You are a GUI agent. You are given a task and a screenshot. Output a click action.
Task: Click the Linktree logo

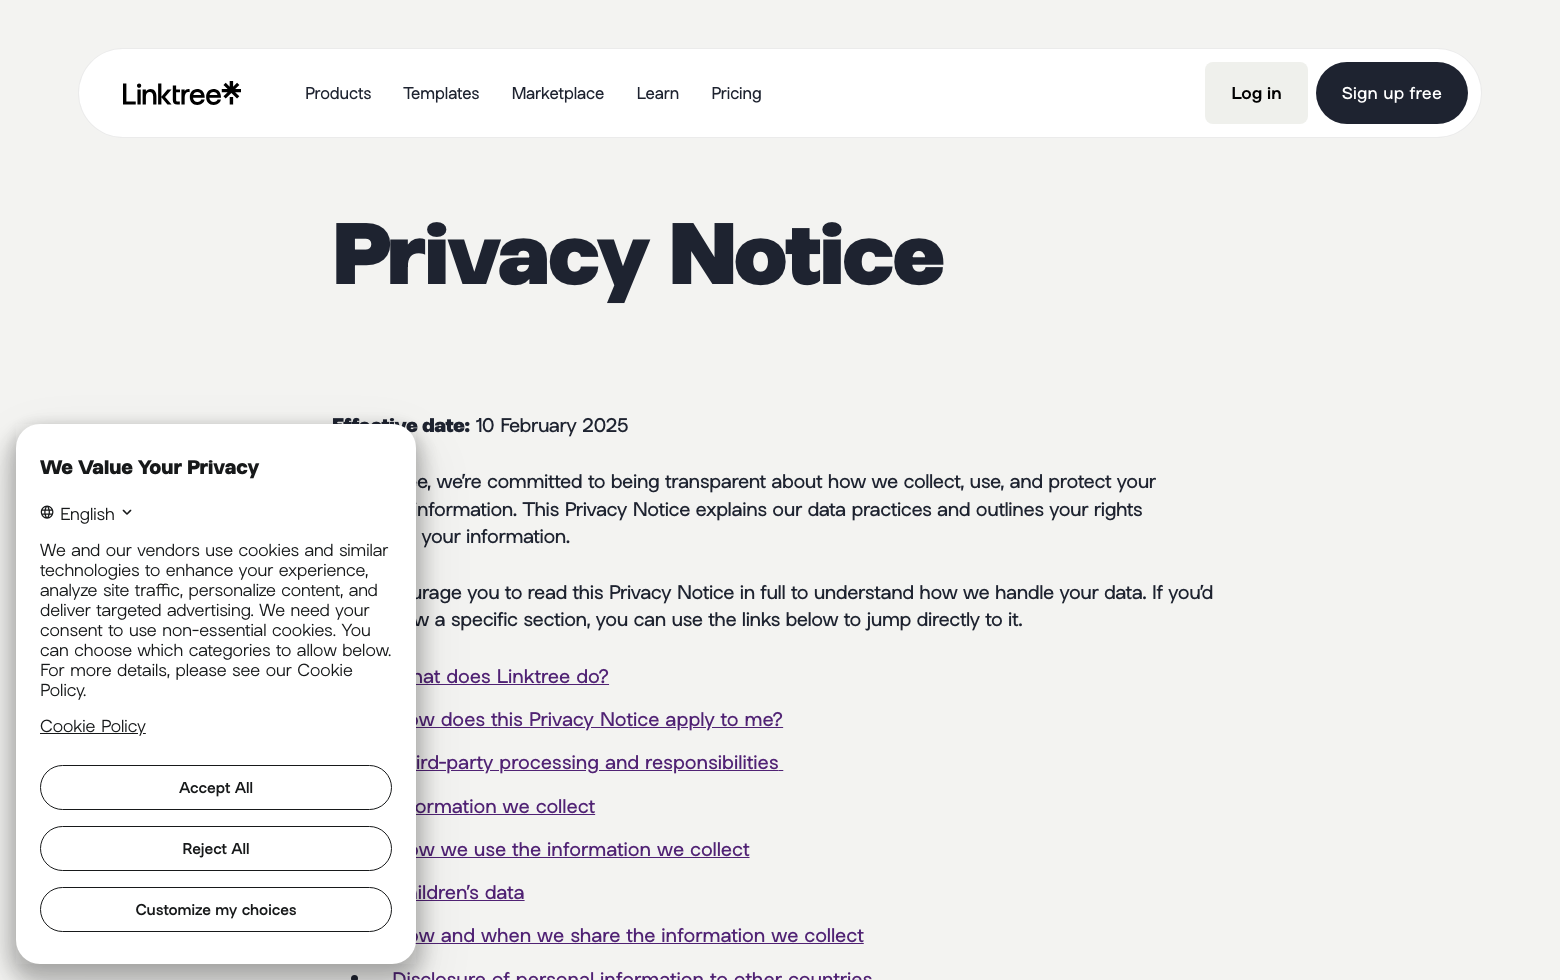point(181,93)
